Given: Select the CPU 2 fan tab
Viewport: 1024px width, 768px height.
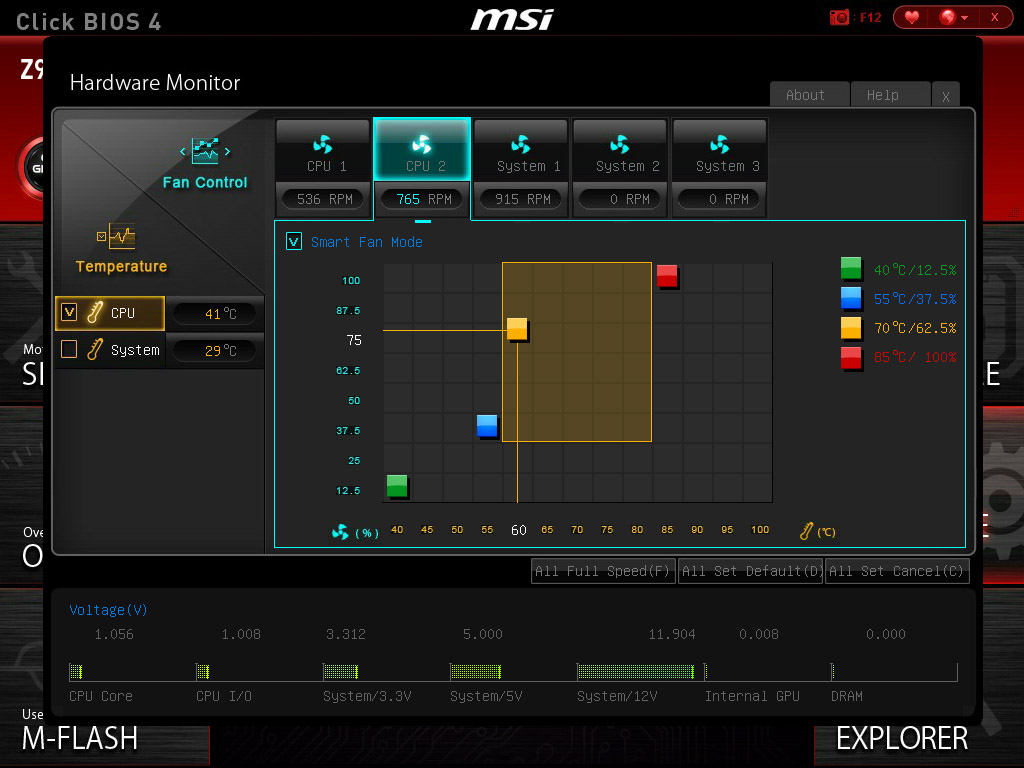Looking at the screenshot, I should (422, 150).
